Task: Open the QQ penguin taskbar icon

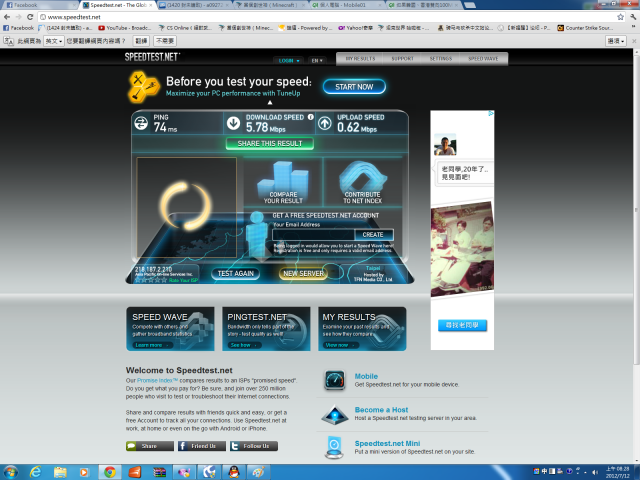Action: pos(233,472)
